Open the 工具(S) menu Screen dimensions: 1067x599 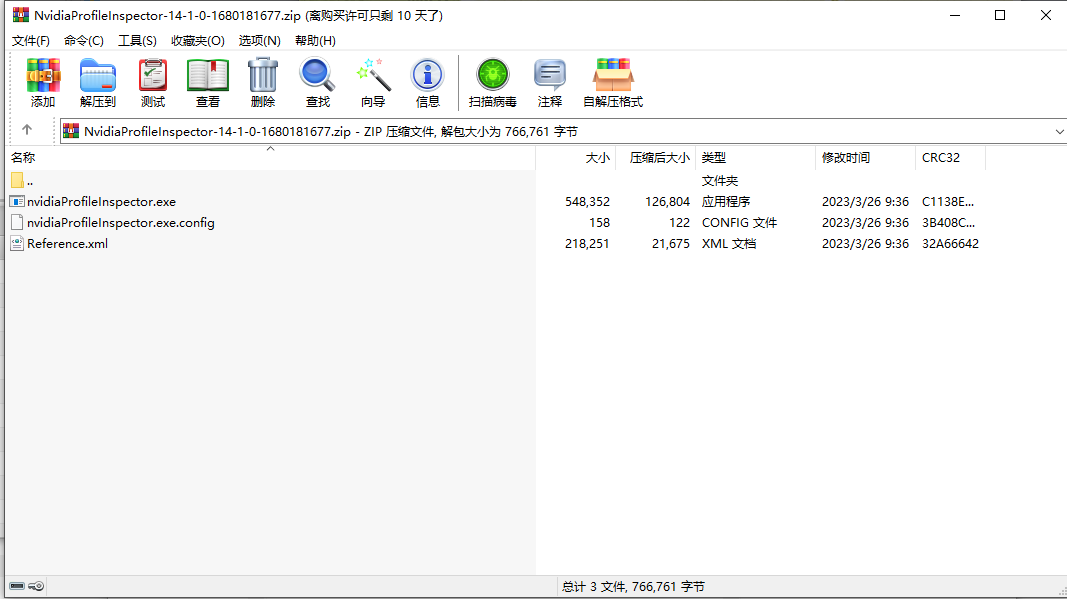[137, 41]
